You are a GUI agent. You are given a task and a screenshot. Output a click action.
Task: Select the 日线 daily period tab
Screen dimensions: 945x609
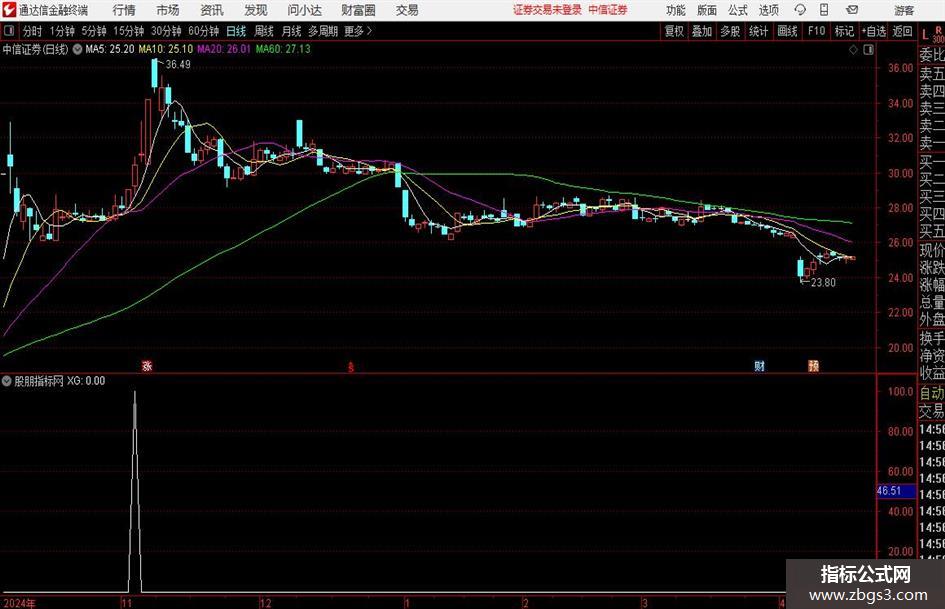236,31
